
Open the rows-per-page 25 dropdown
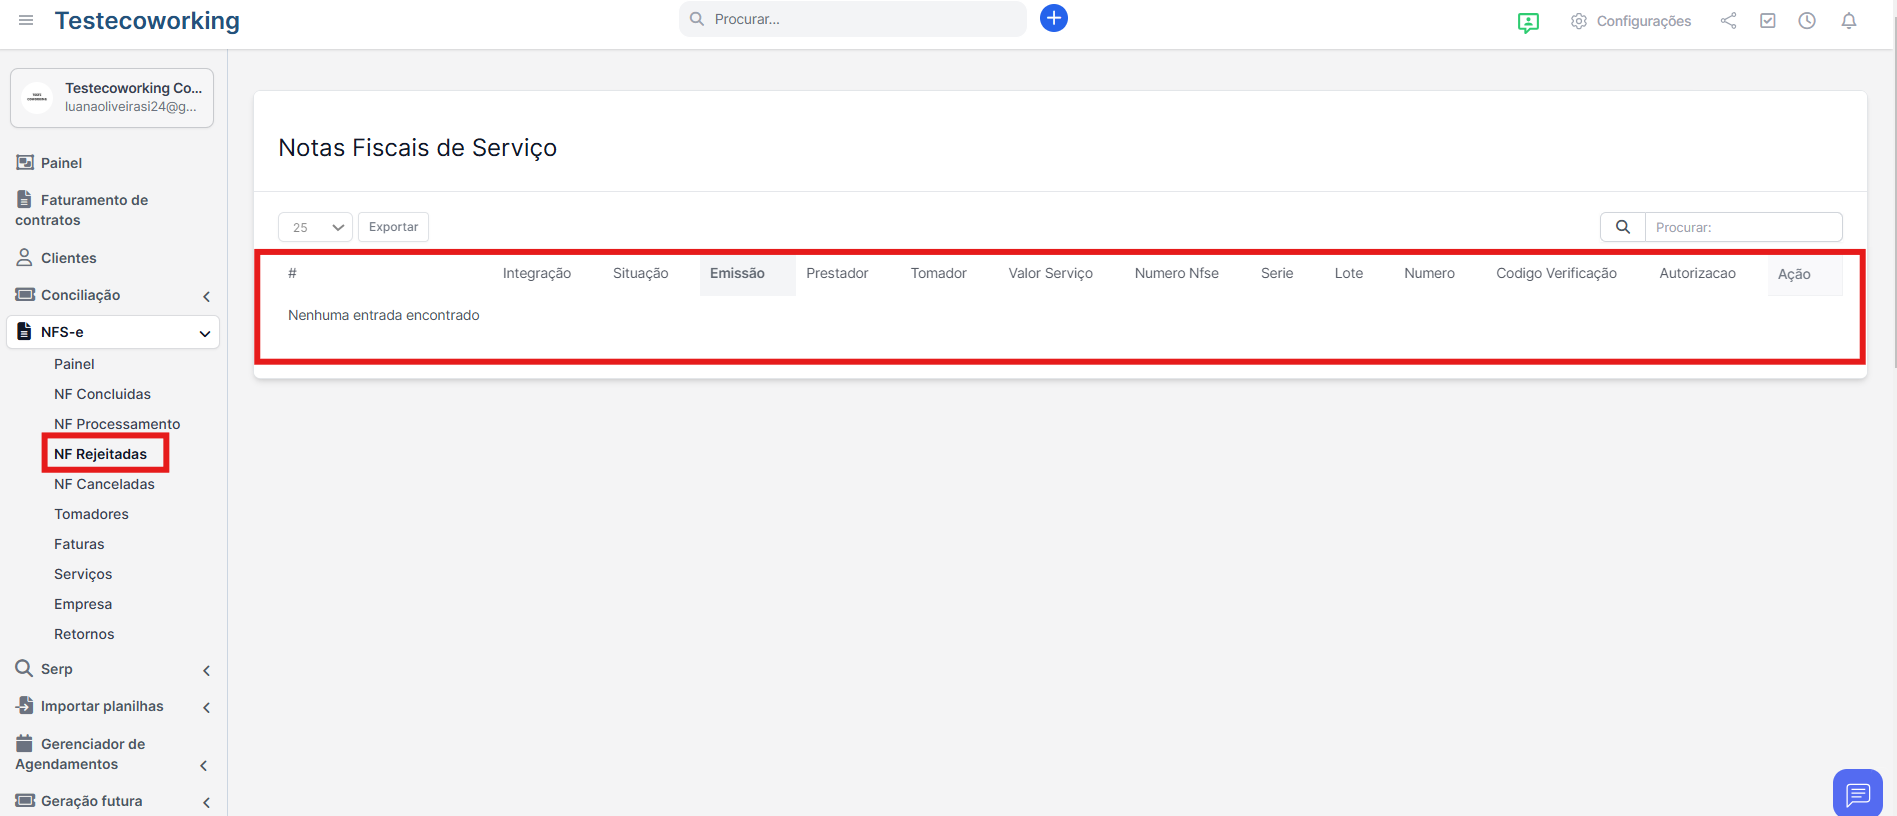[x=315, y=227]
